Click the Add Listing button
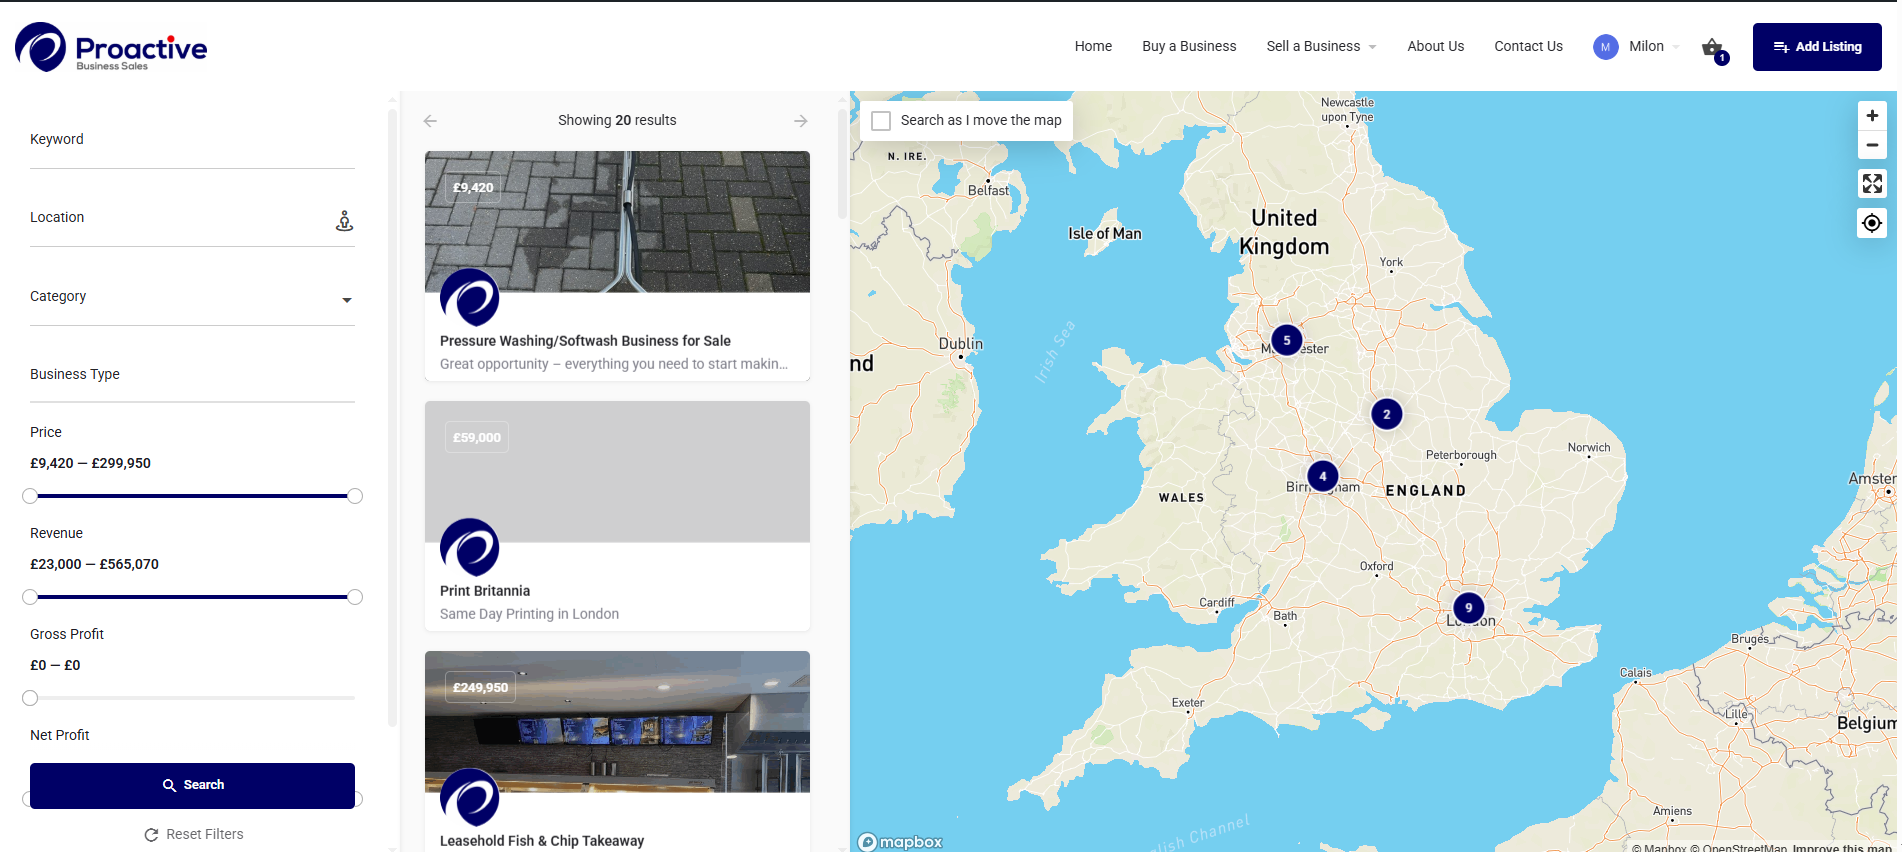This screenshot has height=852, width=1902. pyautogui.click(x=1816, y=47)
